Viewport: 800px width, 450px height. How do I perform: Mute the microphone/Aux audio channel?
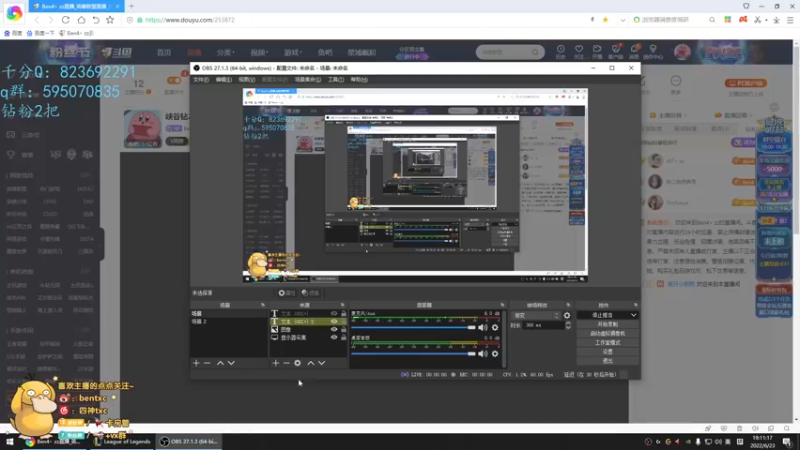point(483,328)
